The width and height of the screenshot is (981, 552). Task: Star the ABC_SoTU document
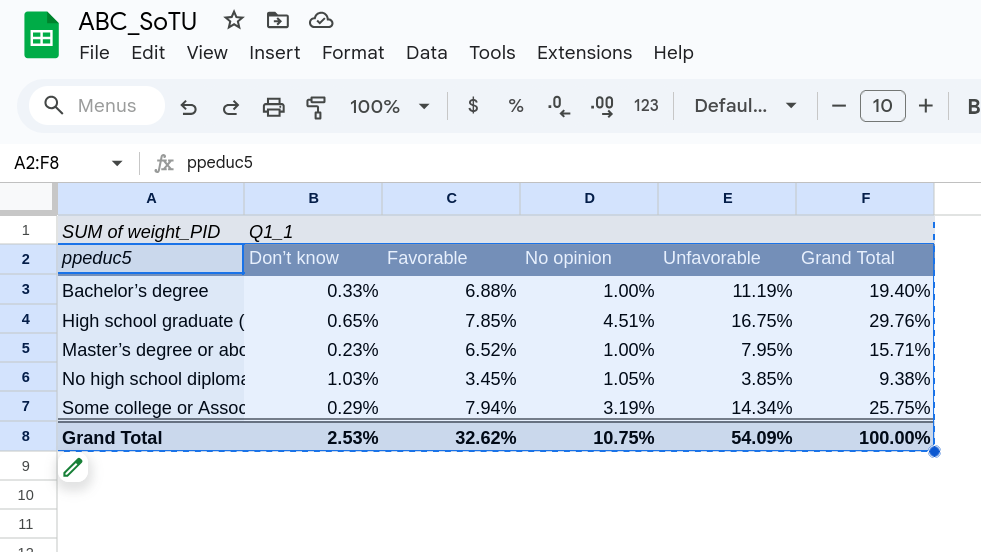[x=234, y=20]
